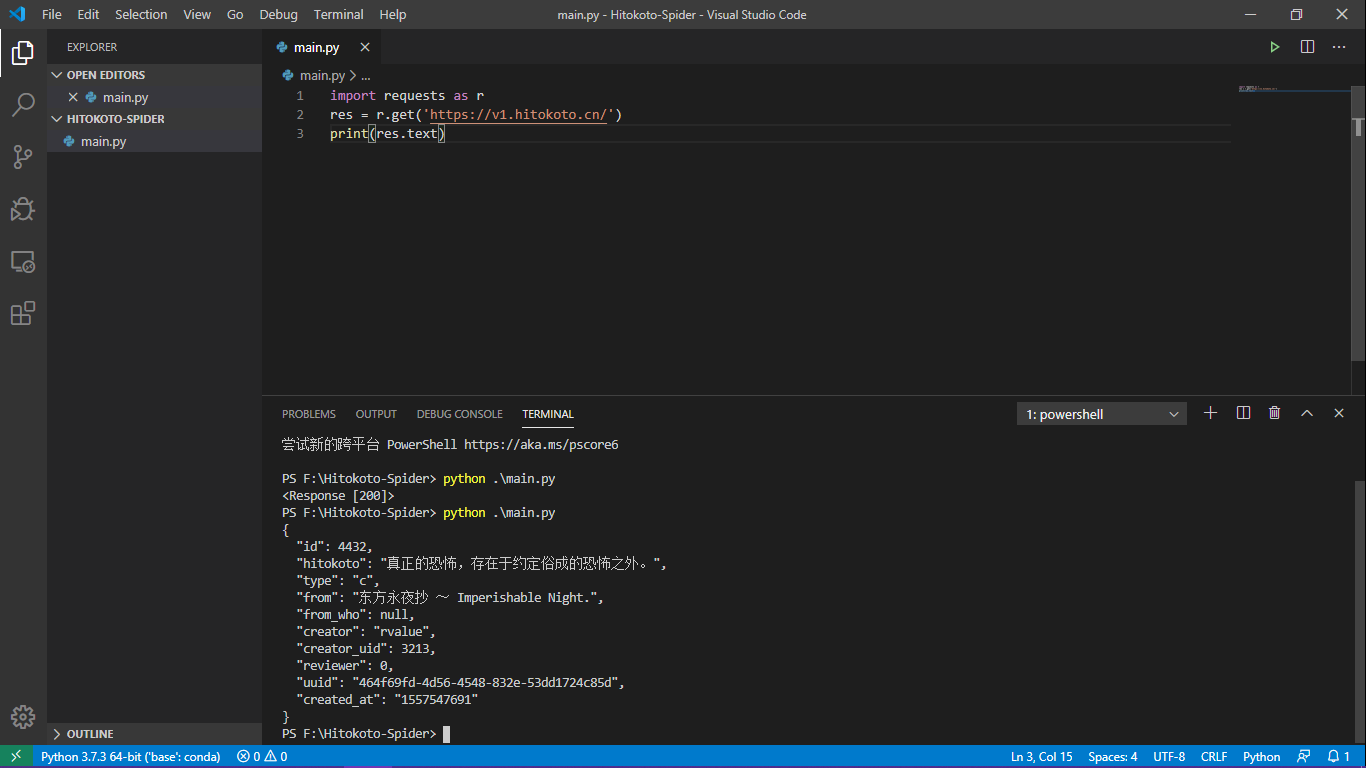Switch to the Problems panel tab
This screenshot has height=768, width=1366.
(x=308, y=414)
